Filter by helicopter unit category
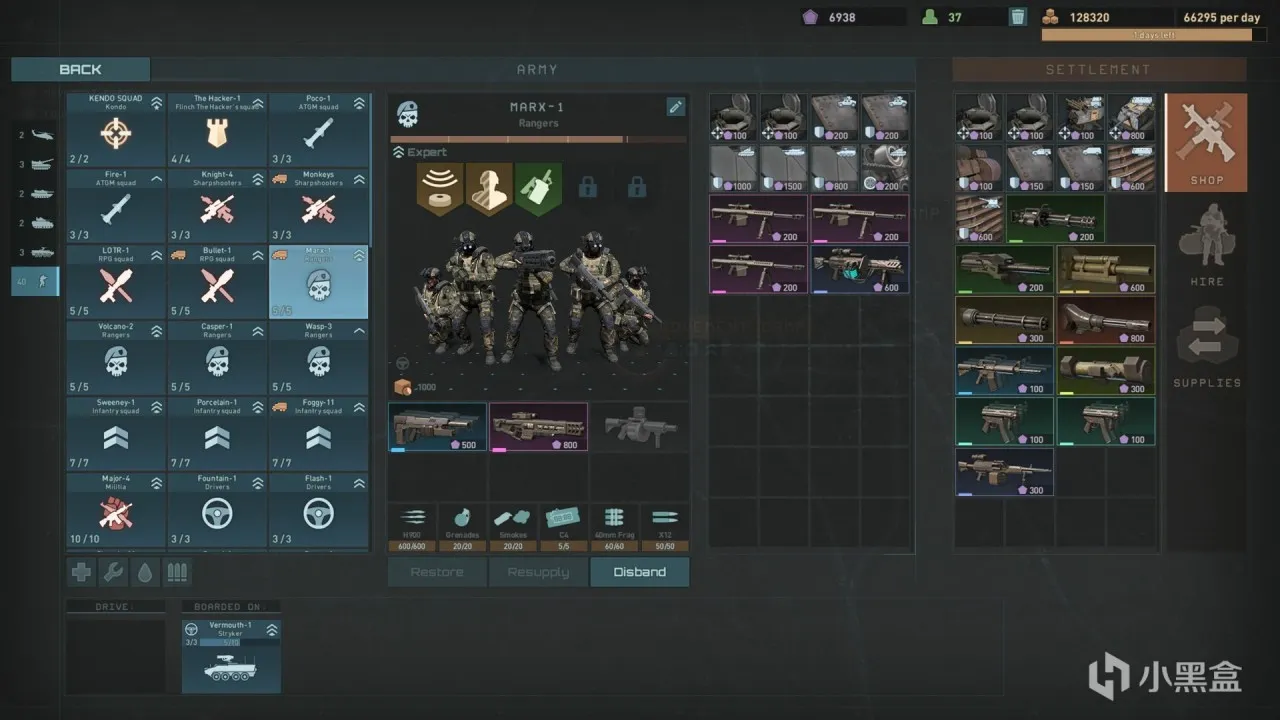Viewport: 1280px width, 720px height. point(36,135)
